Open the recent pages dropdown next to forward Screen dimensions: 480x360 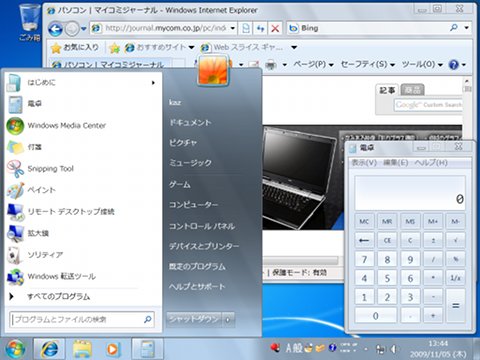click(83, 29)
